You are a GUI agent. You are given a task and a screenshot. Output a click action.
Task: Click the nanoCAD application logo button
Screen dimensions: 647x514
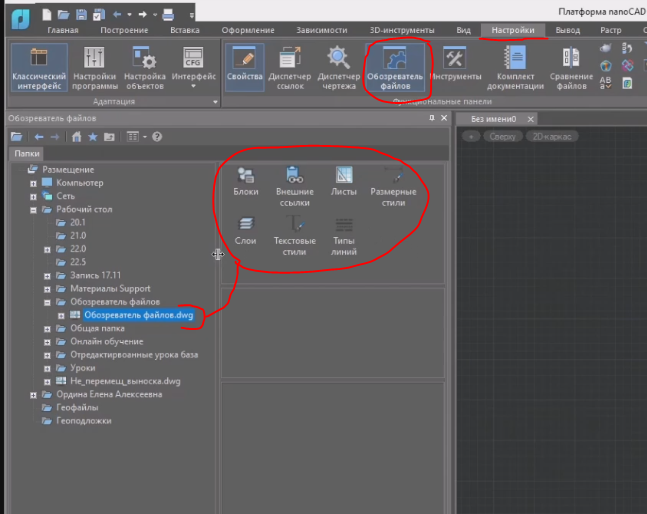[x=20, y=19]
